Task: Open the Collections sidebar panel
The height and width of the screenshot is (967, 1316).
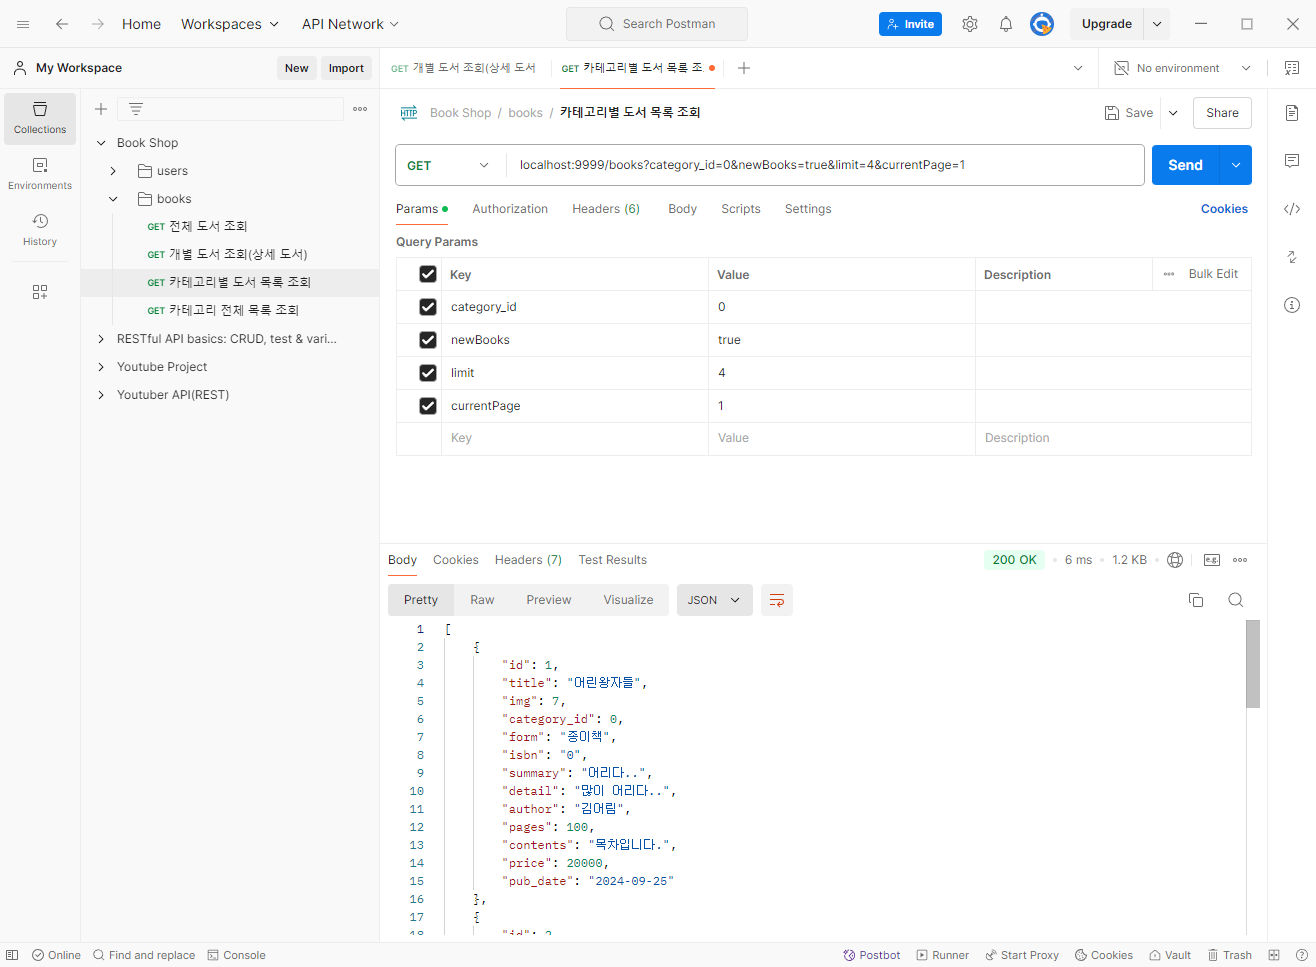Action: coord(40,118)
